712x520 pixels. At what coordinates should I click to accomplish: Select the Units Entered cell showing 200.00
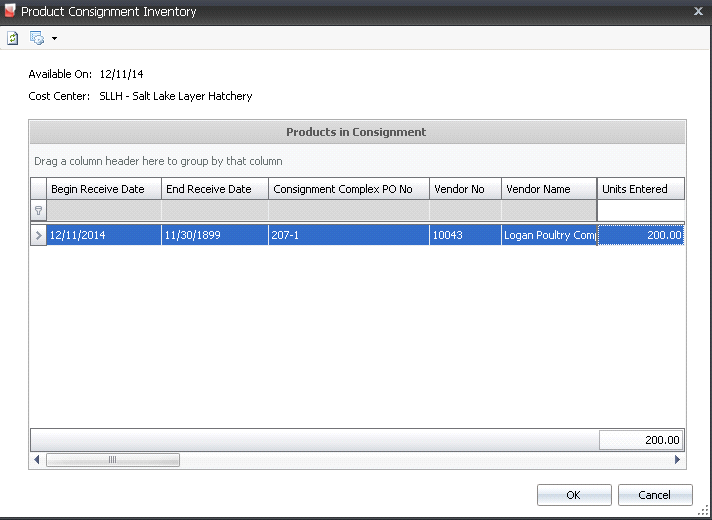(x=640, y=236)
